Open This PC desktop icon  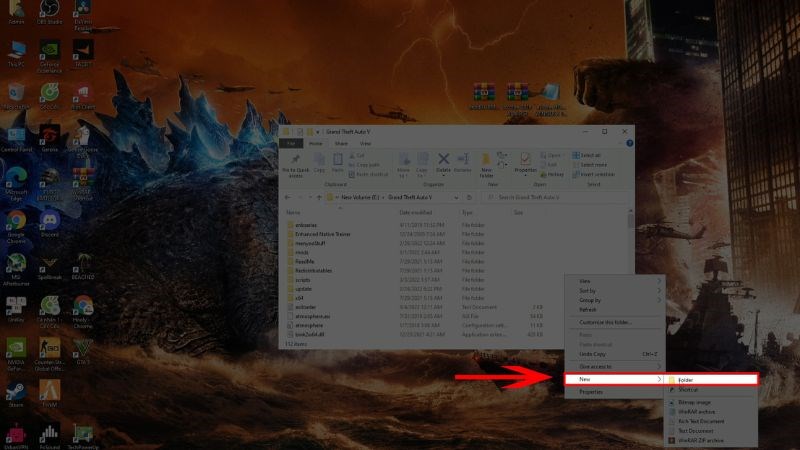click(16, 54)
